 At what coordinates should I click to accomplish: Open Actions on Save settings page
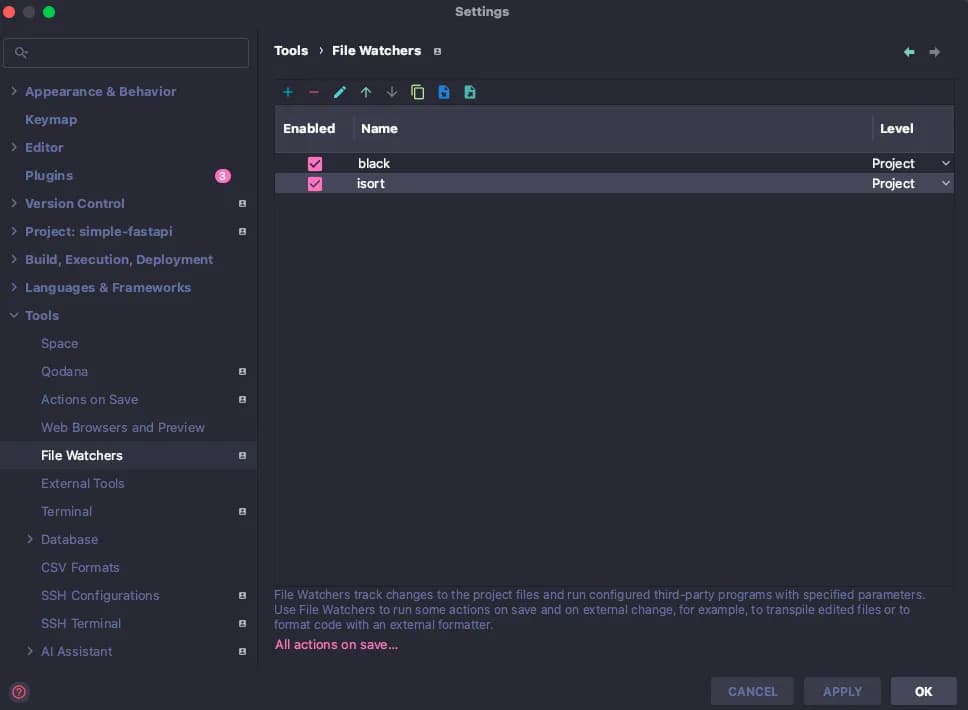[90, 399]
